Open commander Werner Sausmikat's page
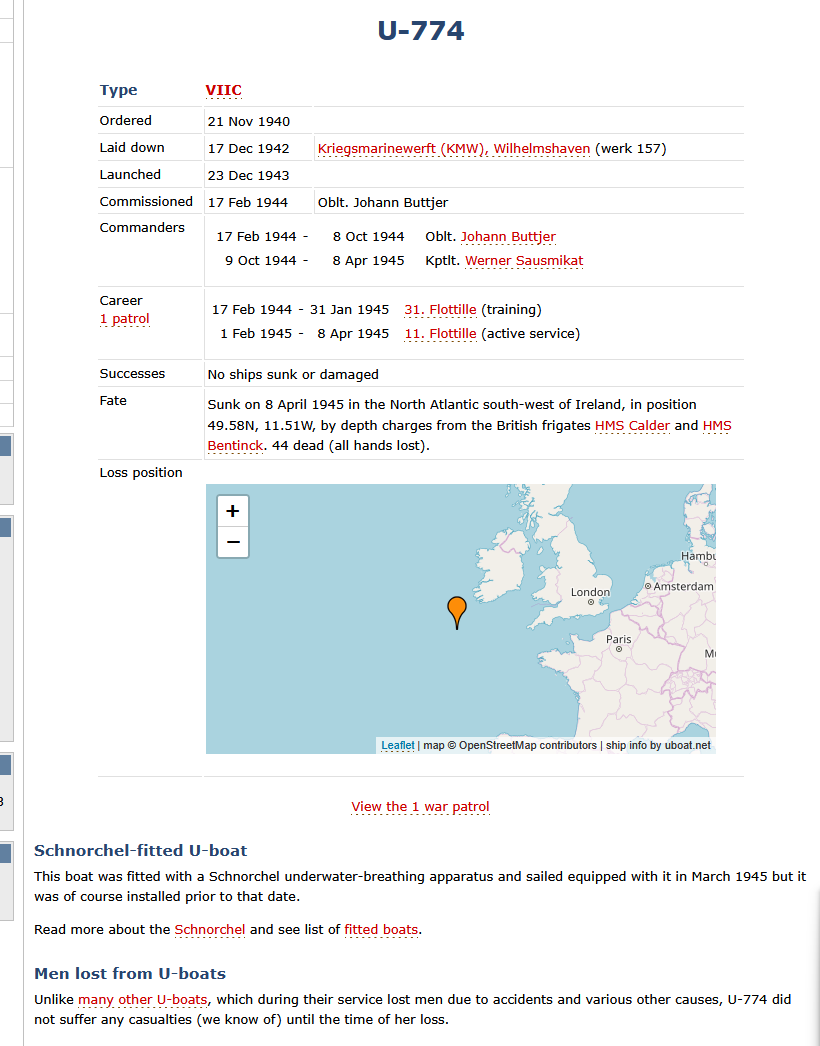 pos(524,261)
